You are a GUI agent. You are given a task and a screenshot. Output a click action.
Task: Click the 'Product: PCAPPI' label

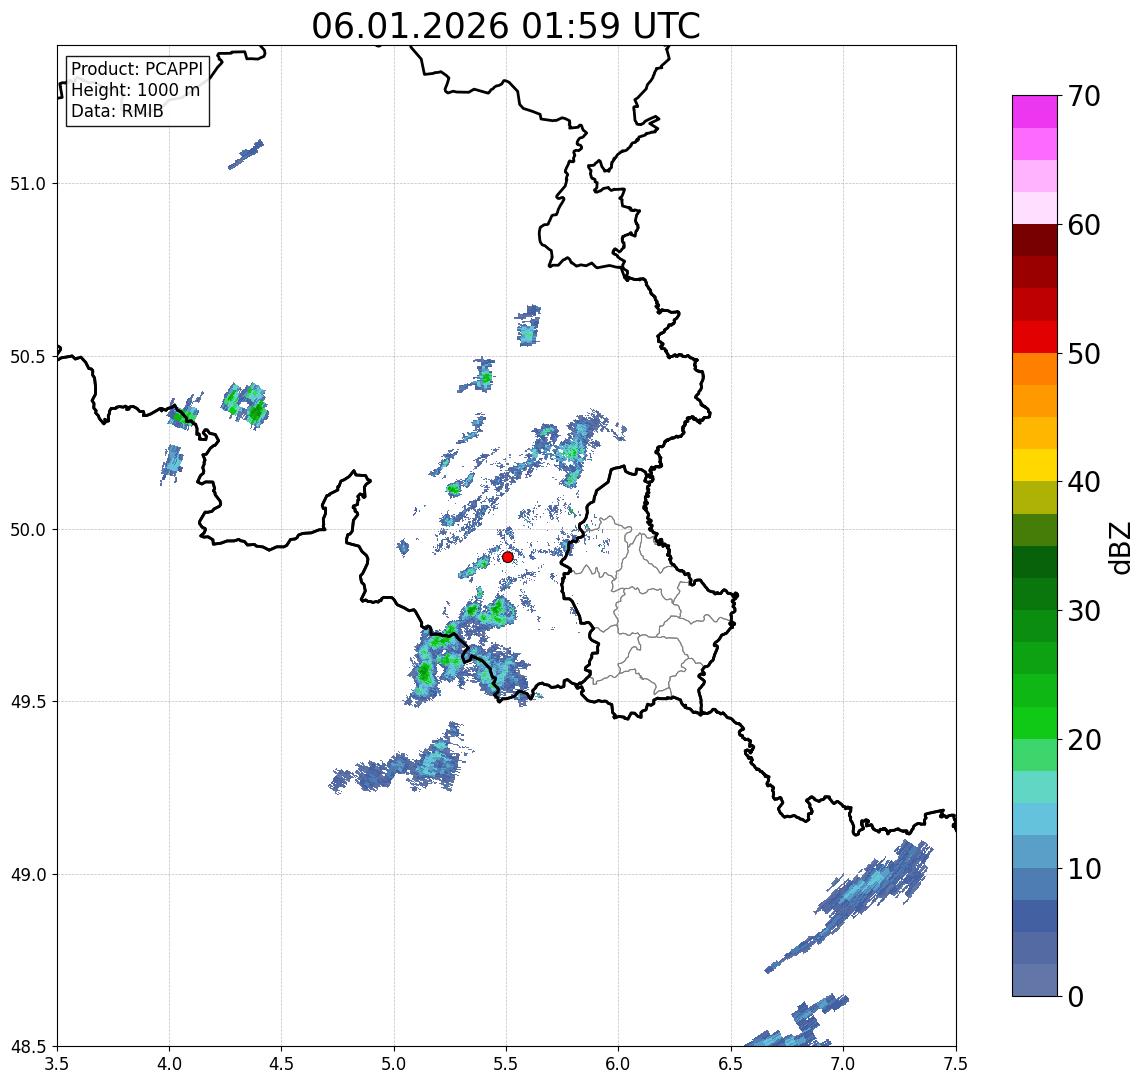(x=137, y=69)
